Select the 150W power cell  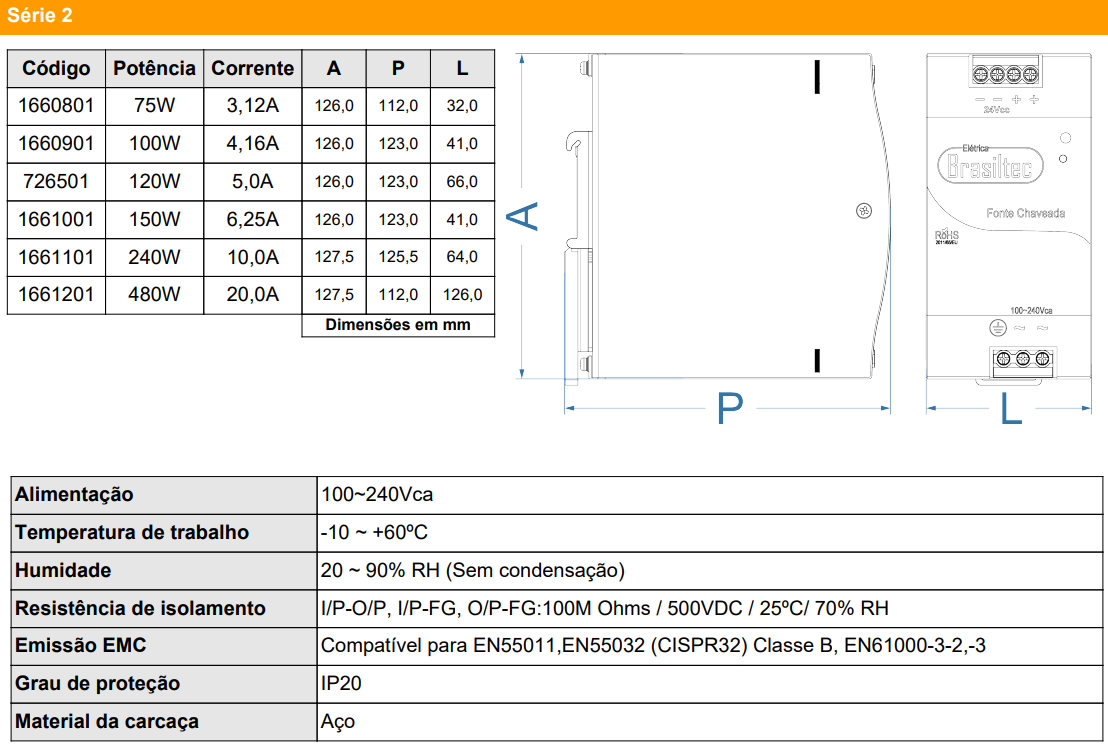pos(155,220)
